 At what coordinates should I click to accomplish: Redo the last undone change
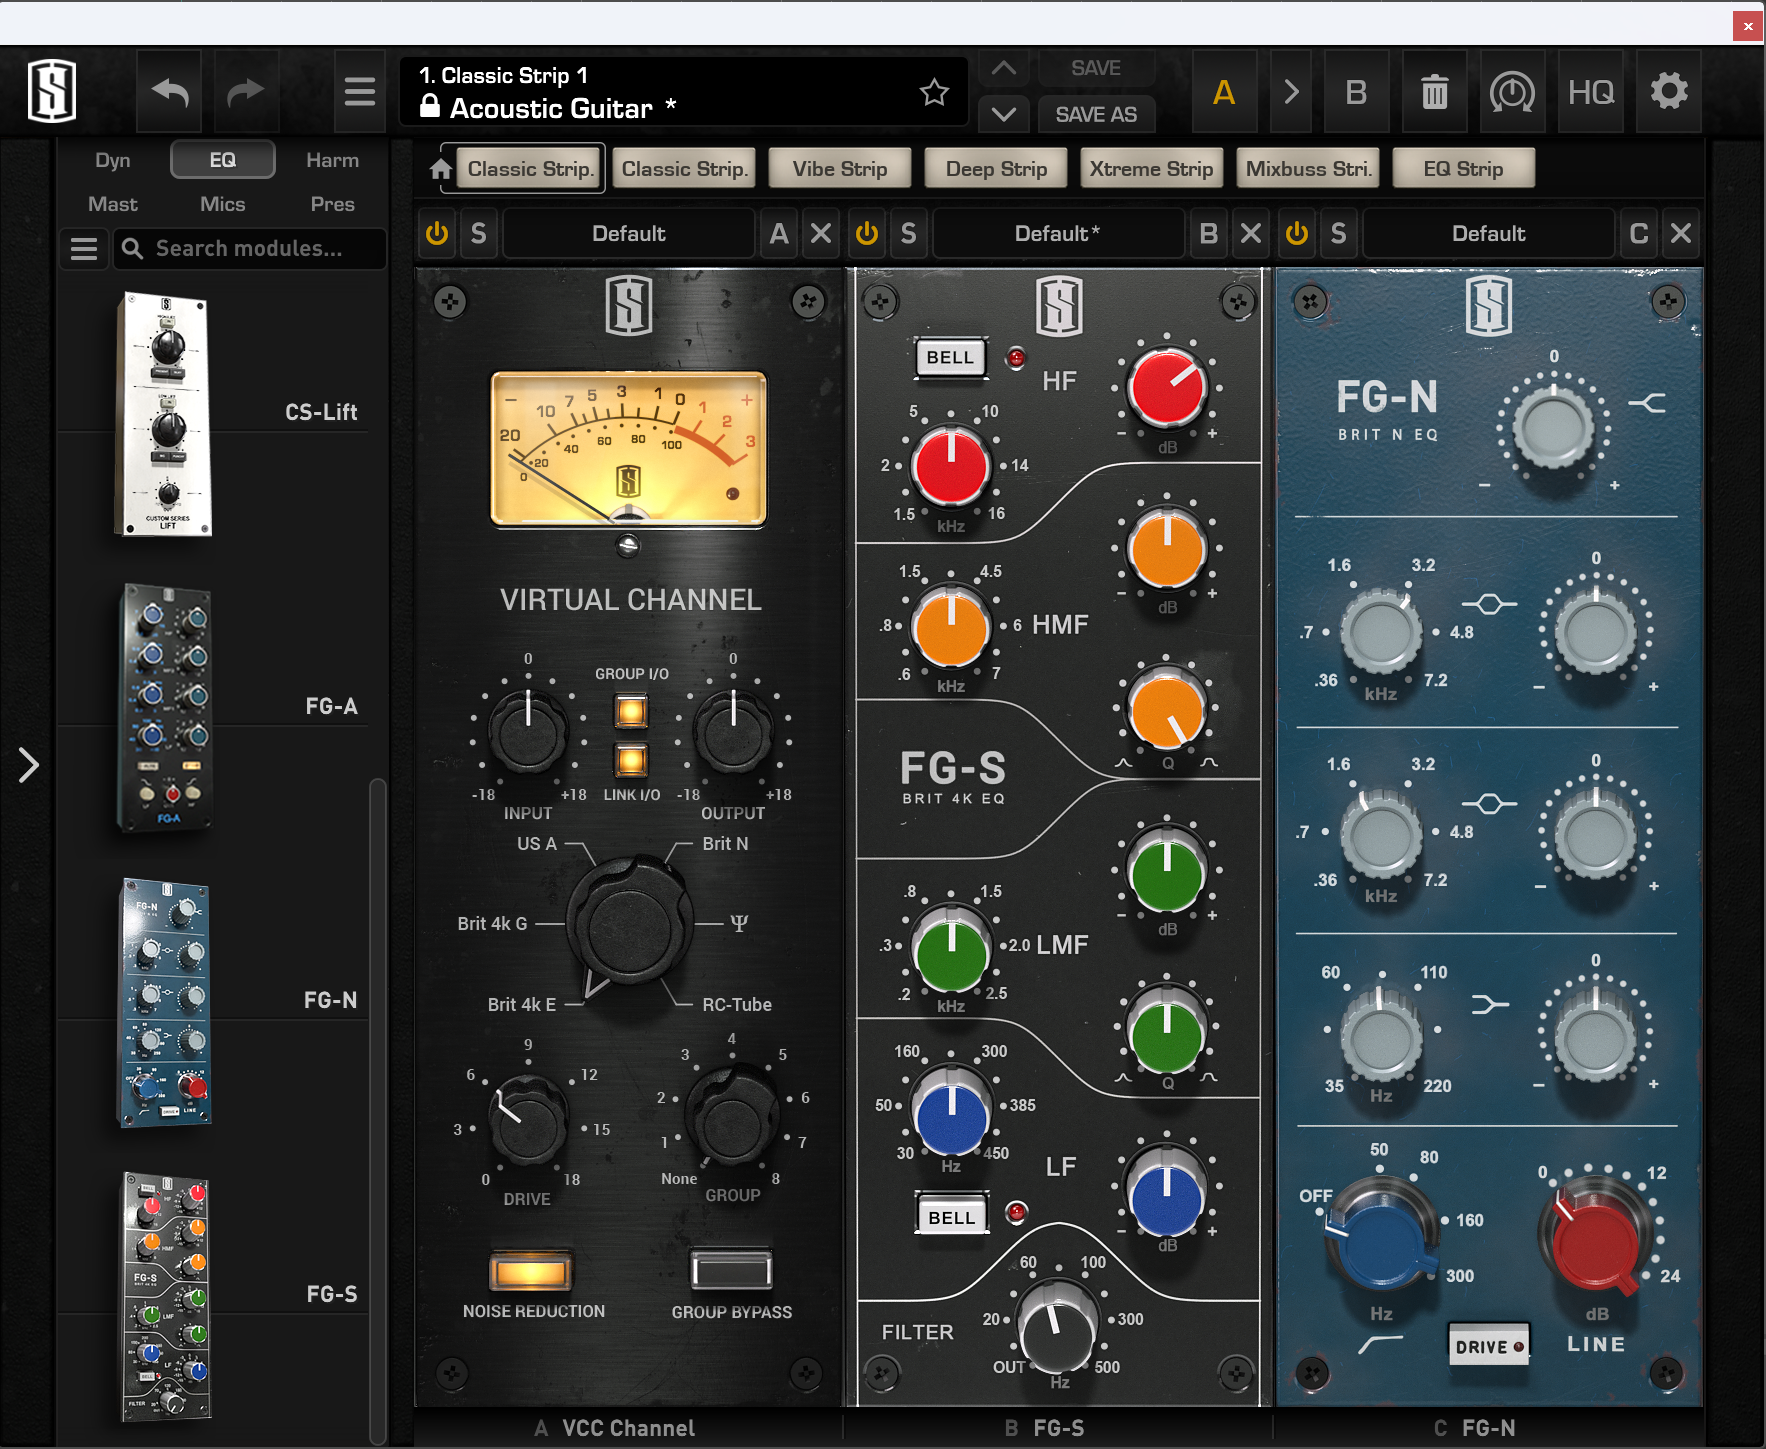coord(245,92)
